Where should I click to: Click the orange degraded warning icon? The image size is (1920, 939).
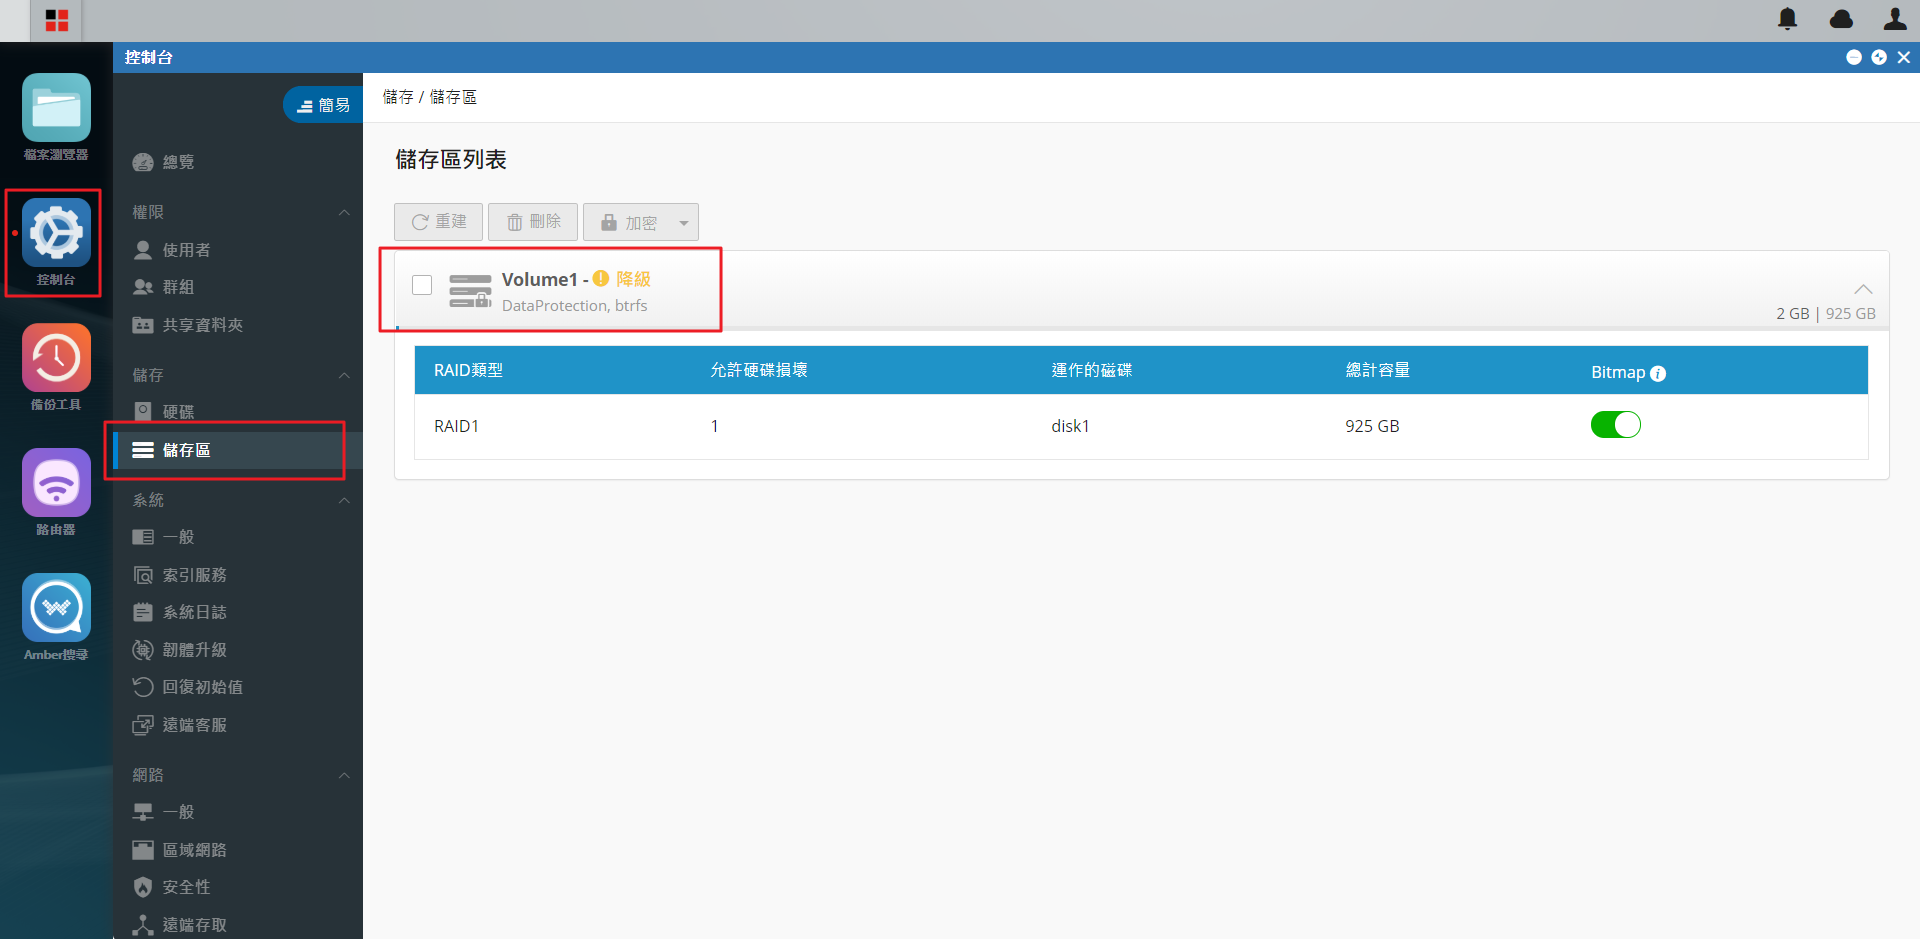601,279
